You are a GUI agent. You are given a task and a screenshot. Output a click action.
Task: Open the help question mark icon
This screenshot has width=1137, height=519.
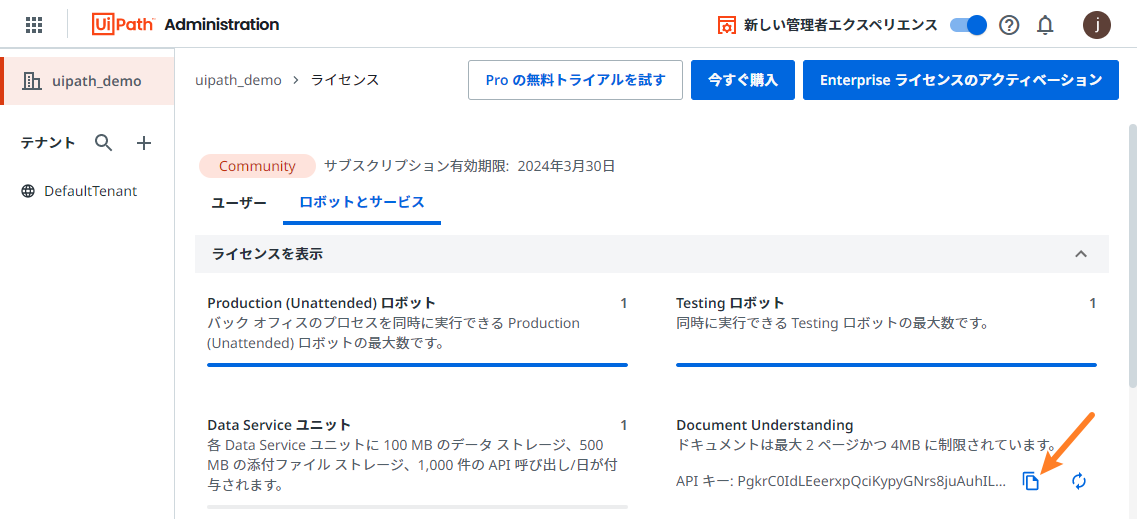(1009, 25)
